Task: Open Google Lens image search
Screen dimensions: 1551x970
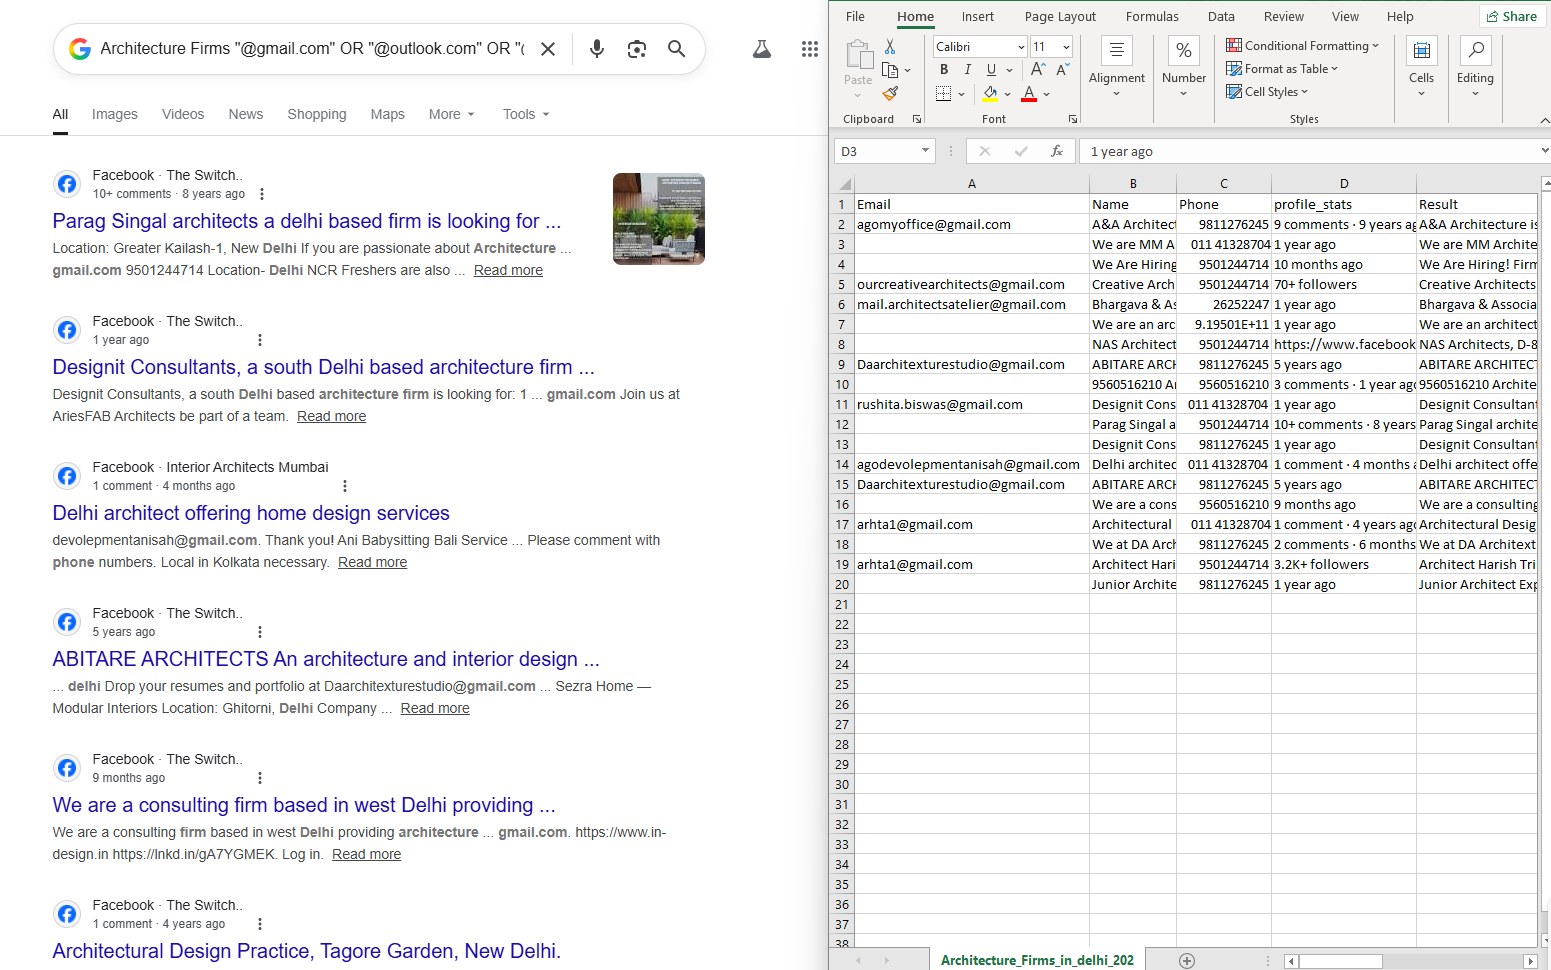Action: point(637,49)
